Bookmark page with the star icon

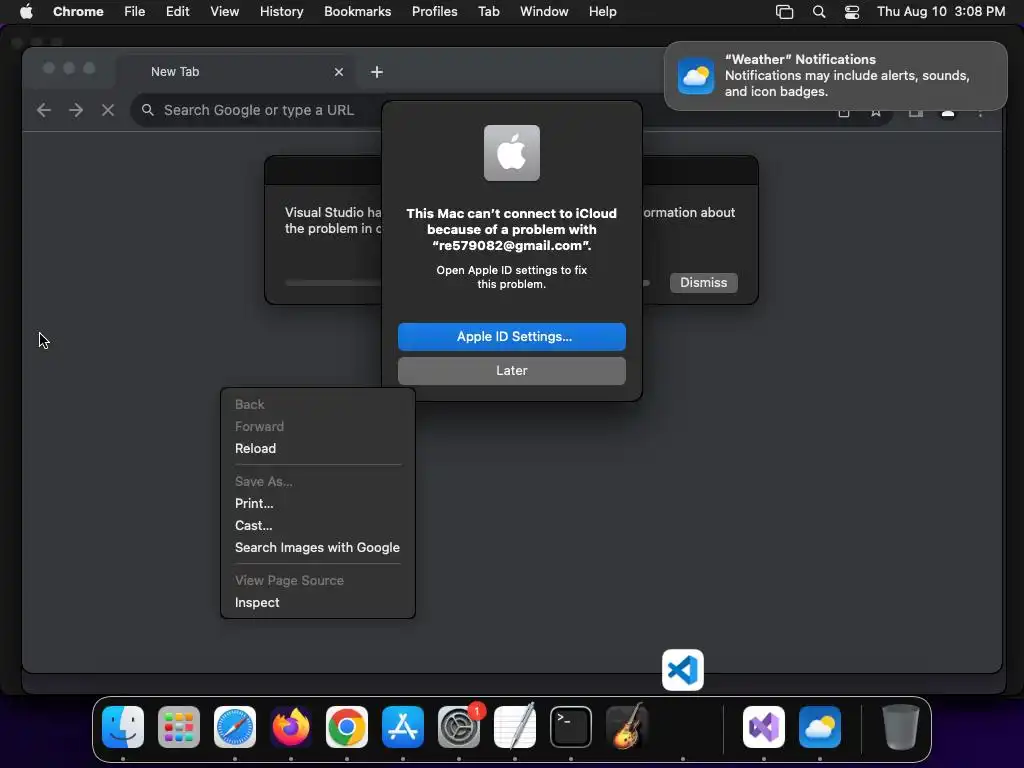[x=876, y=113]
